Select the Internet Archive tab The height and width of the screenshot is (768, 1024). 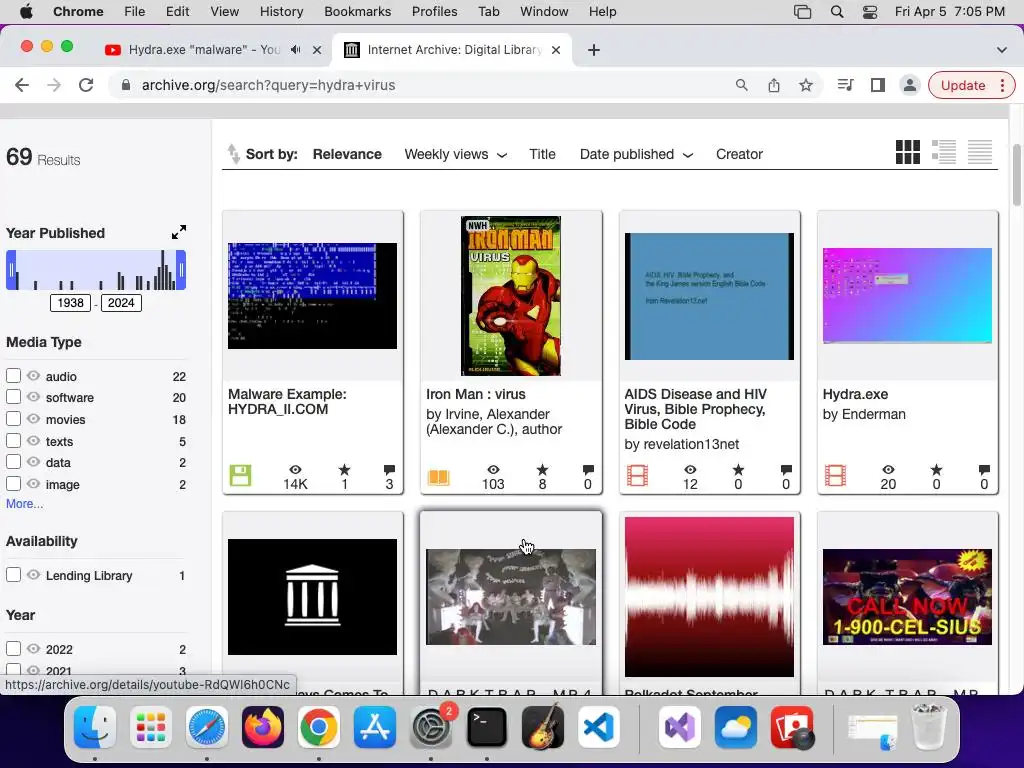click(451, 50)
